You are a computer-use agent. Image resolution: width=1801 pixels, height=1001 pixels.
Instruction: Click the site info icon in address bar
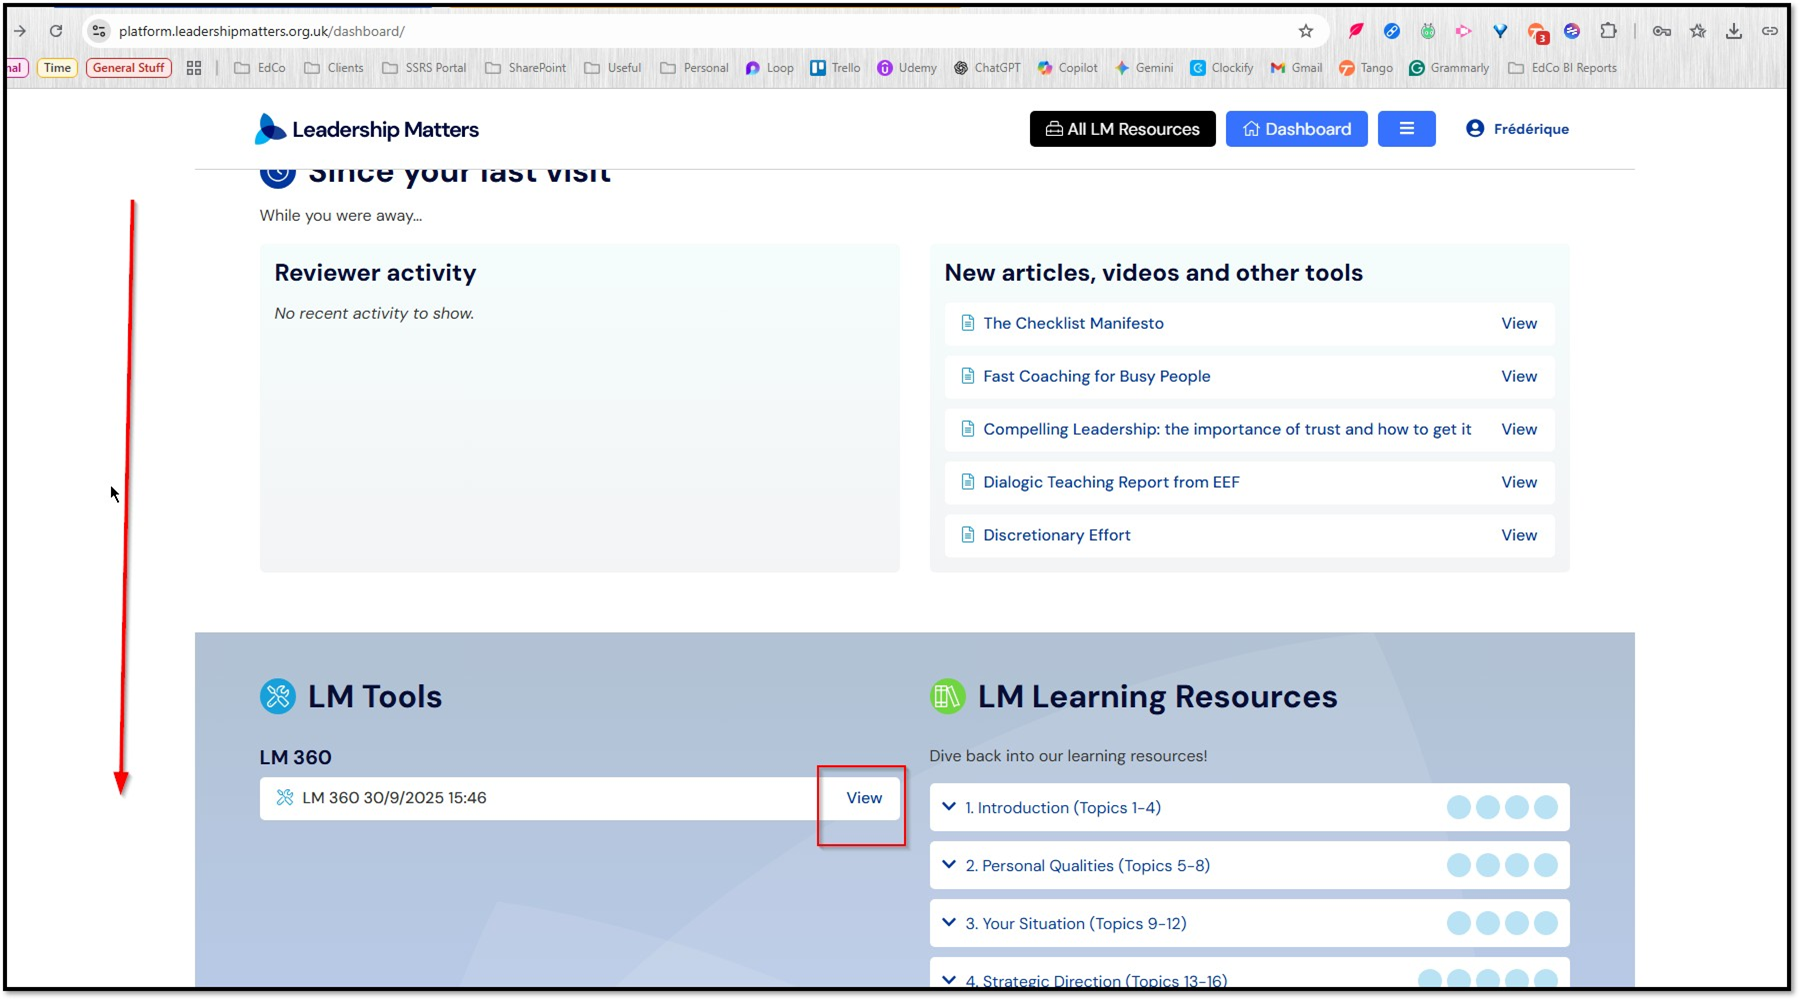99,31
